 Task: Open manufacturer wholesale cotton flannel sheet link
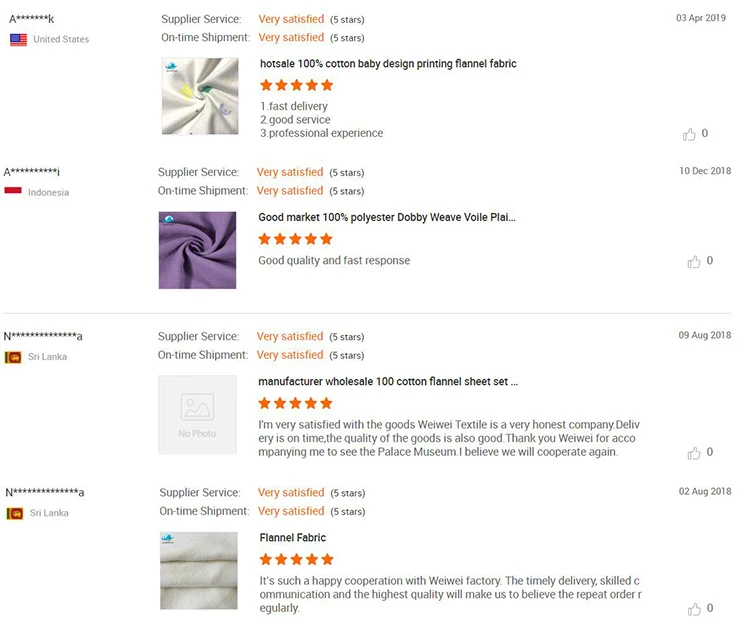pyautogui.click(x=388, y=382)
